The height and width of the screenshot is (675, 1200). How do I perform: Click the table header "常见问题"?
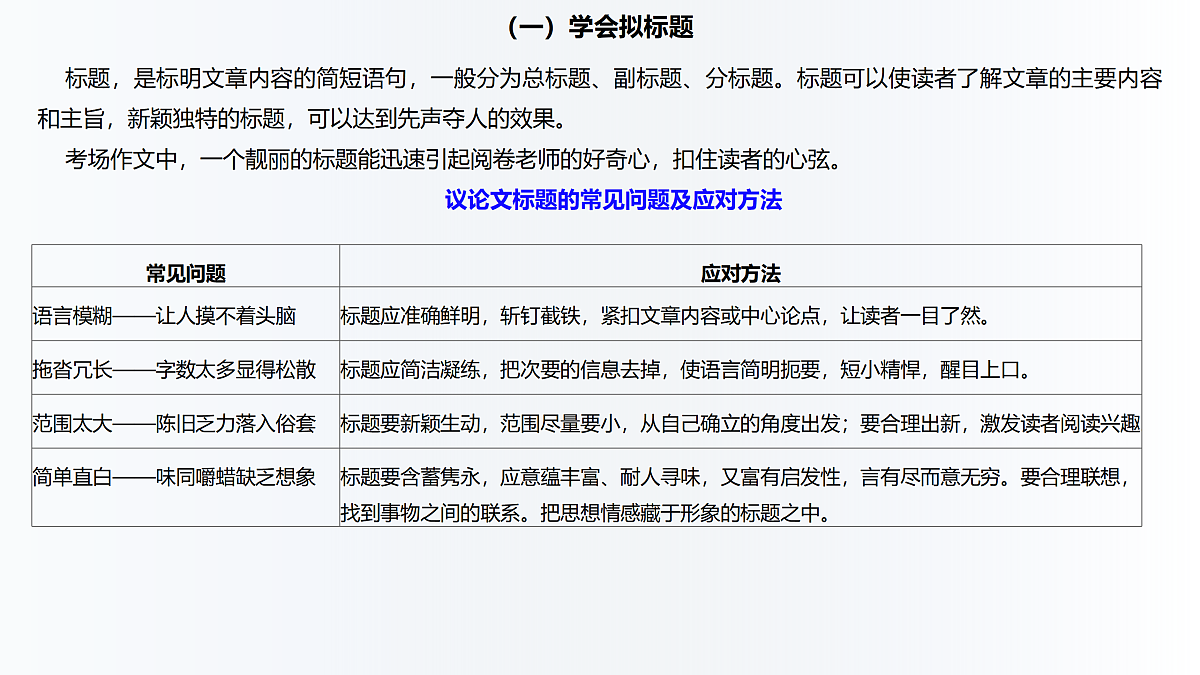coord(186,274)
